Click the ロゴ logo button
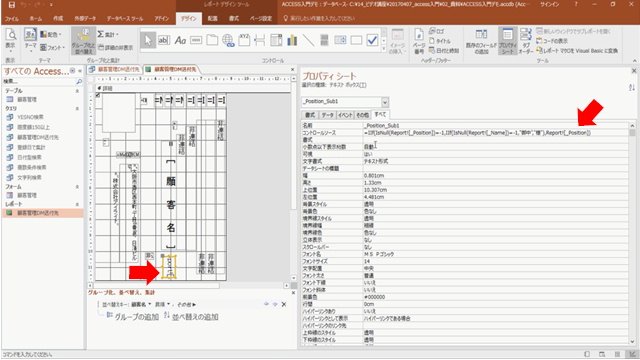The image size is (640, 360). (x=437, y=31)
